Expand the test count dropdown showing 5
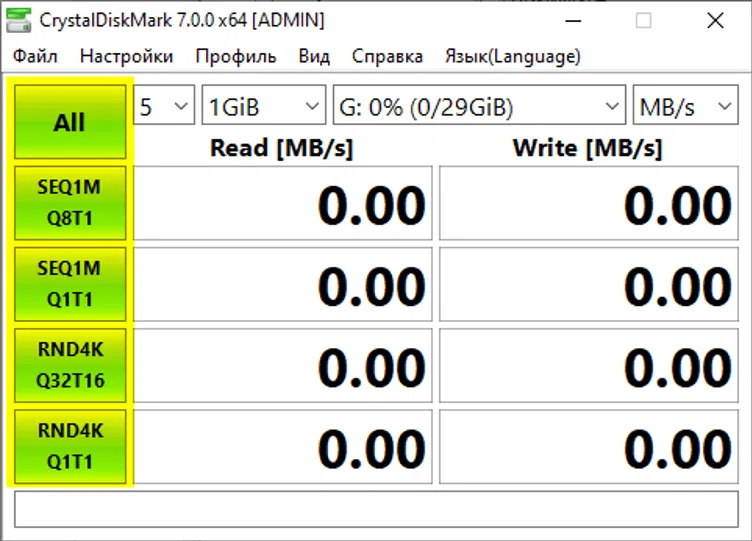 [x=164, y=105]
